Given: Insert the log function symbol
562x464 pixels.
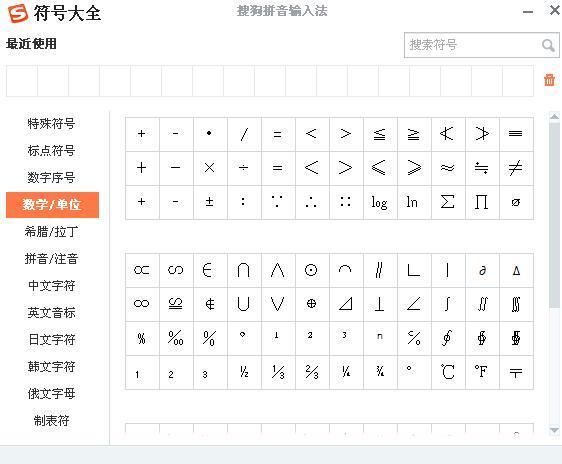Looking at the screenshot, I should [x=380, y=202].
